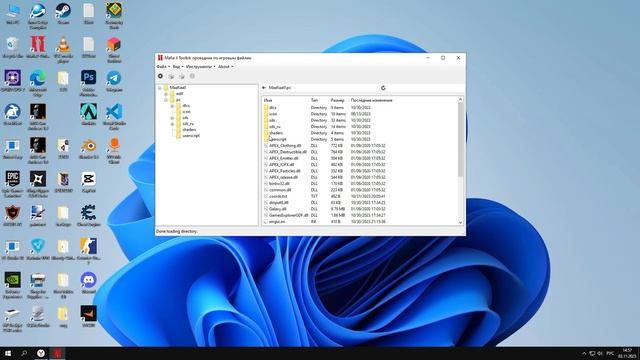Image resolution: width=640 pixels, height=360 pixels.
Task: Select the userscript folder in tree
Action: pos(191,136)
